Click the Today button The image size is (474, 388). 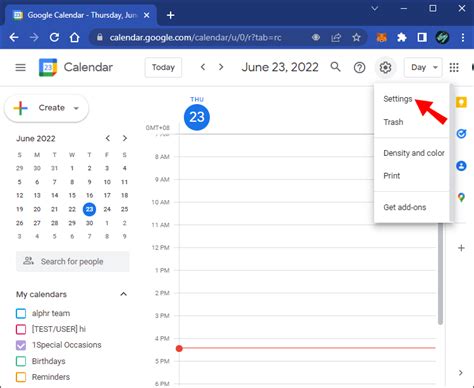163,68
